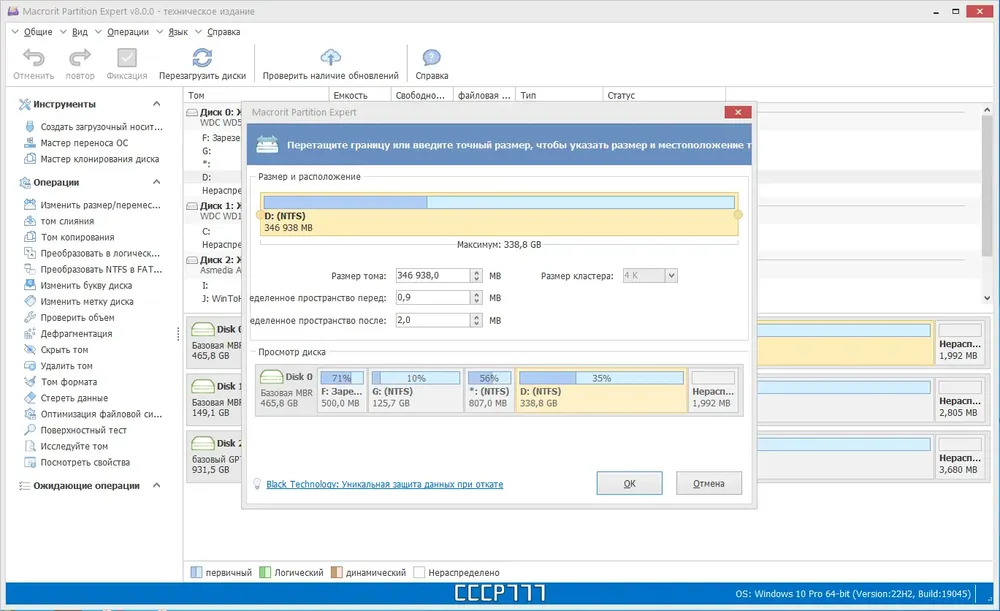Select the *: (NTFS) 807,0 MB partition
The height and width of the screenshot is (611, 1000).
pyautogui.click(x=489, y=390)
